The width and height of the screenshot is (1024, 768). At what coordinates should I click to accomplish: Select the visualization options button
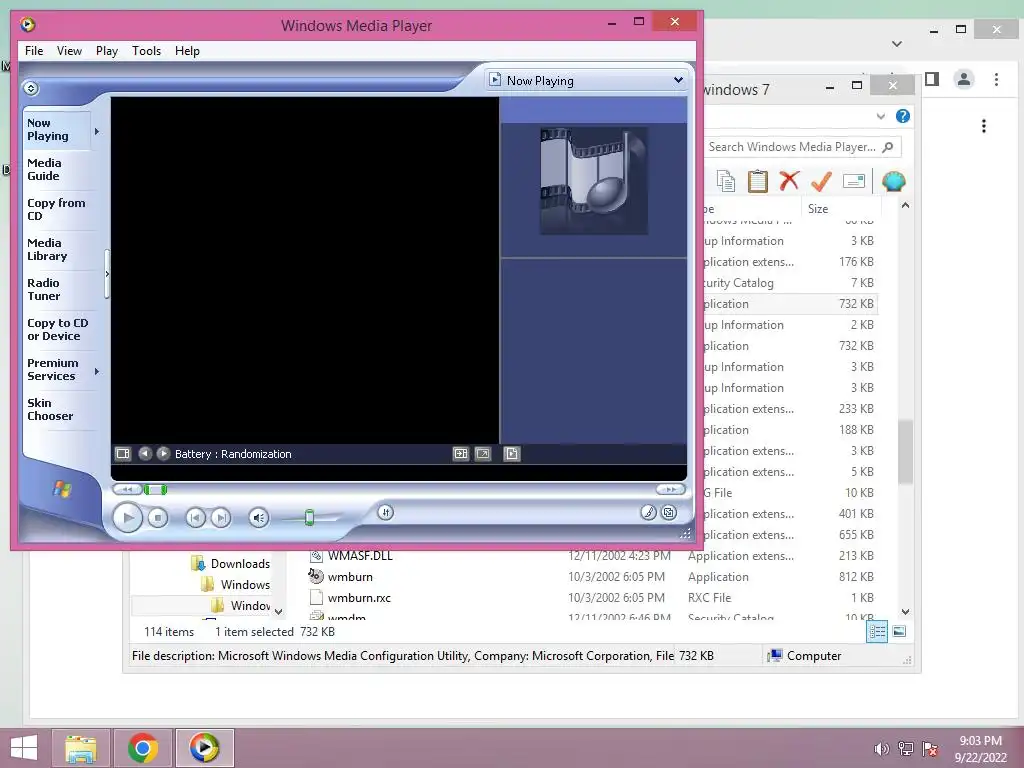coord(123,453)
